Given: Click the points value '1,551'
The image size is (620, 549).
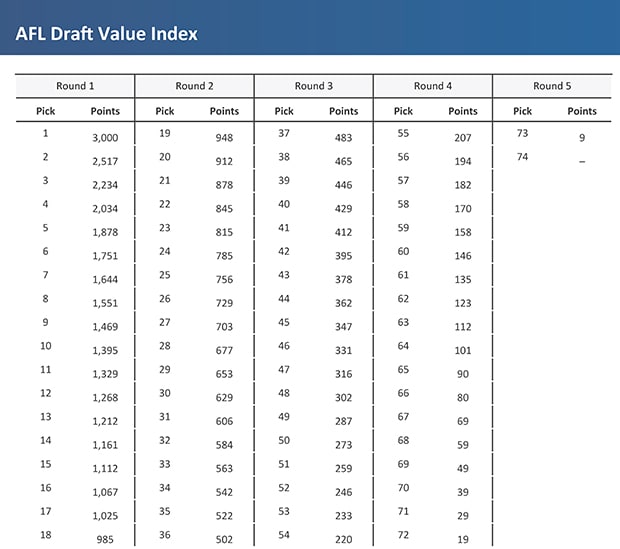Looking at the screenshot, I should [105, 303].
